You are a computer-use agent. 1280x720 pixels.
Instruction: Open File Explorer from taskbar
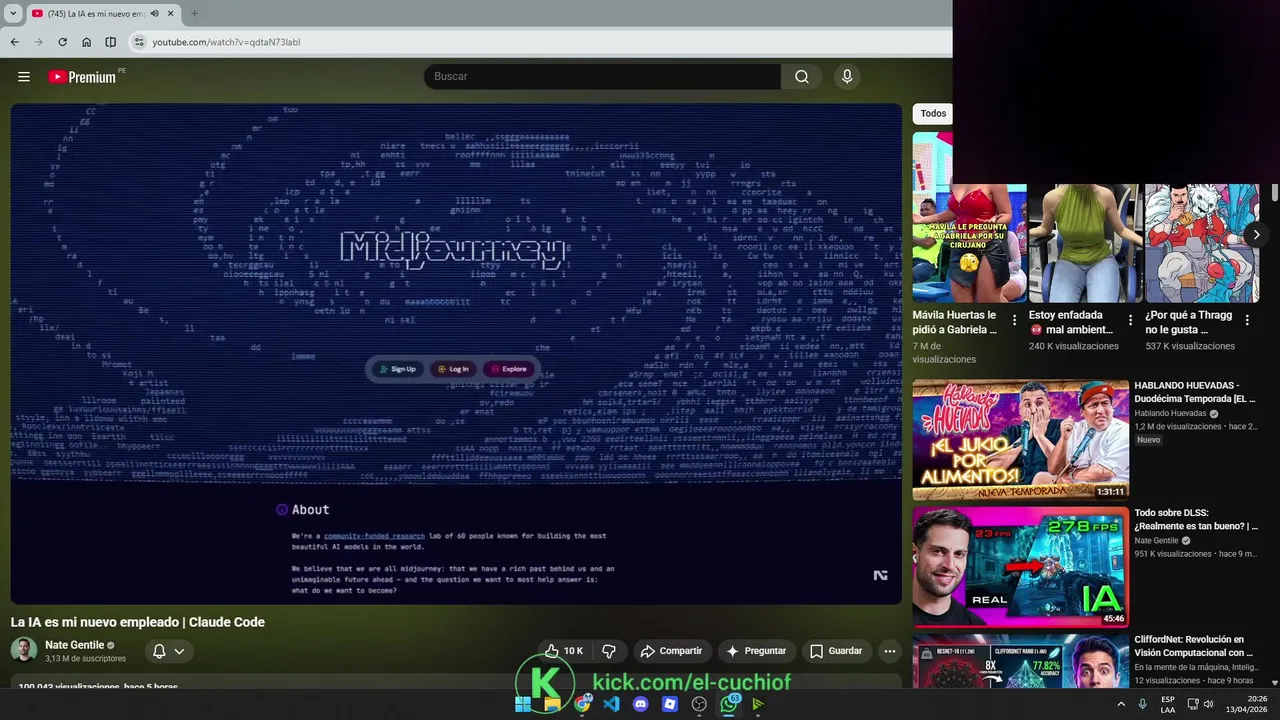click(552, 704)
